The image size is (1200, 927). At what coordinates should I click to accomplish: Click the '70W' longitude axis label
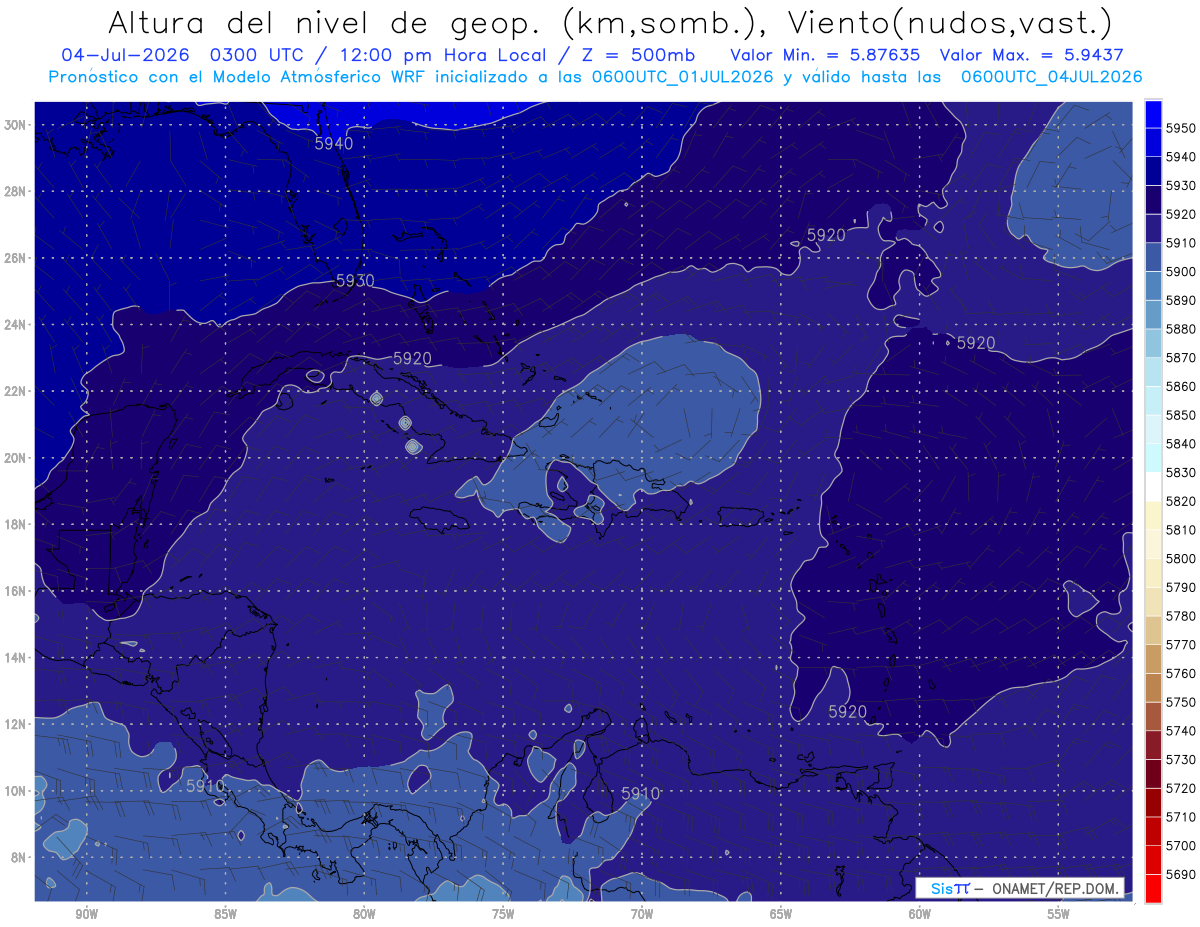pyautogui.click(x=642, y=914)
